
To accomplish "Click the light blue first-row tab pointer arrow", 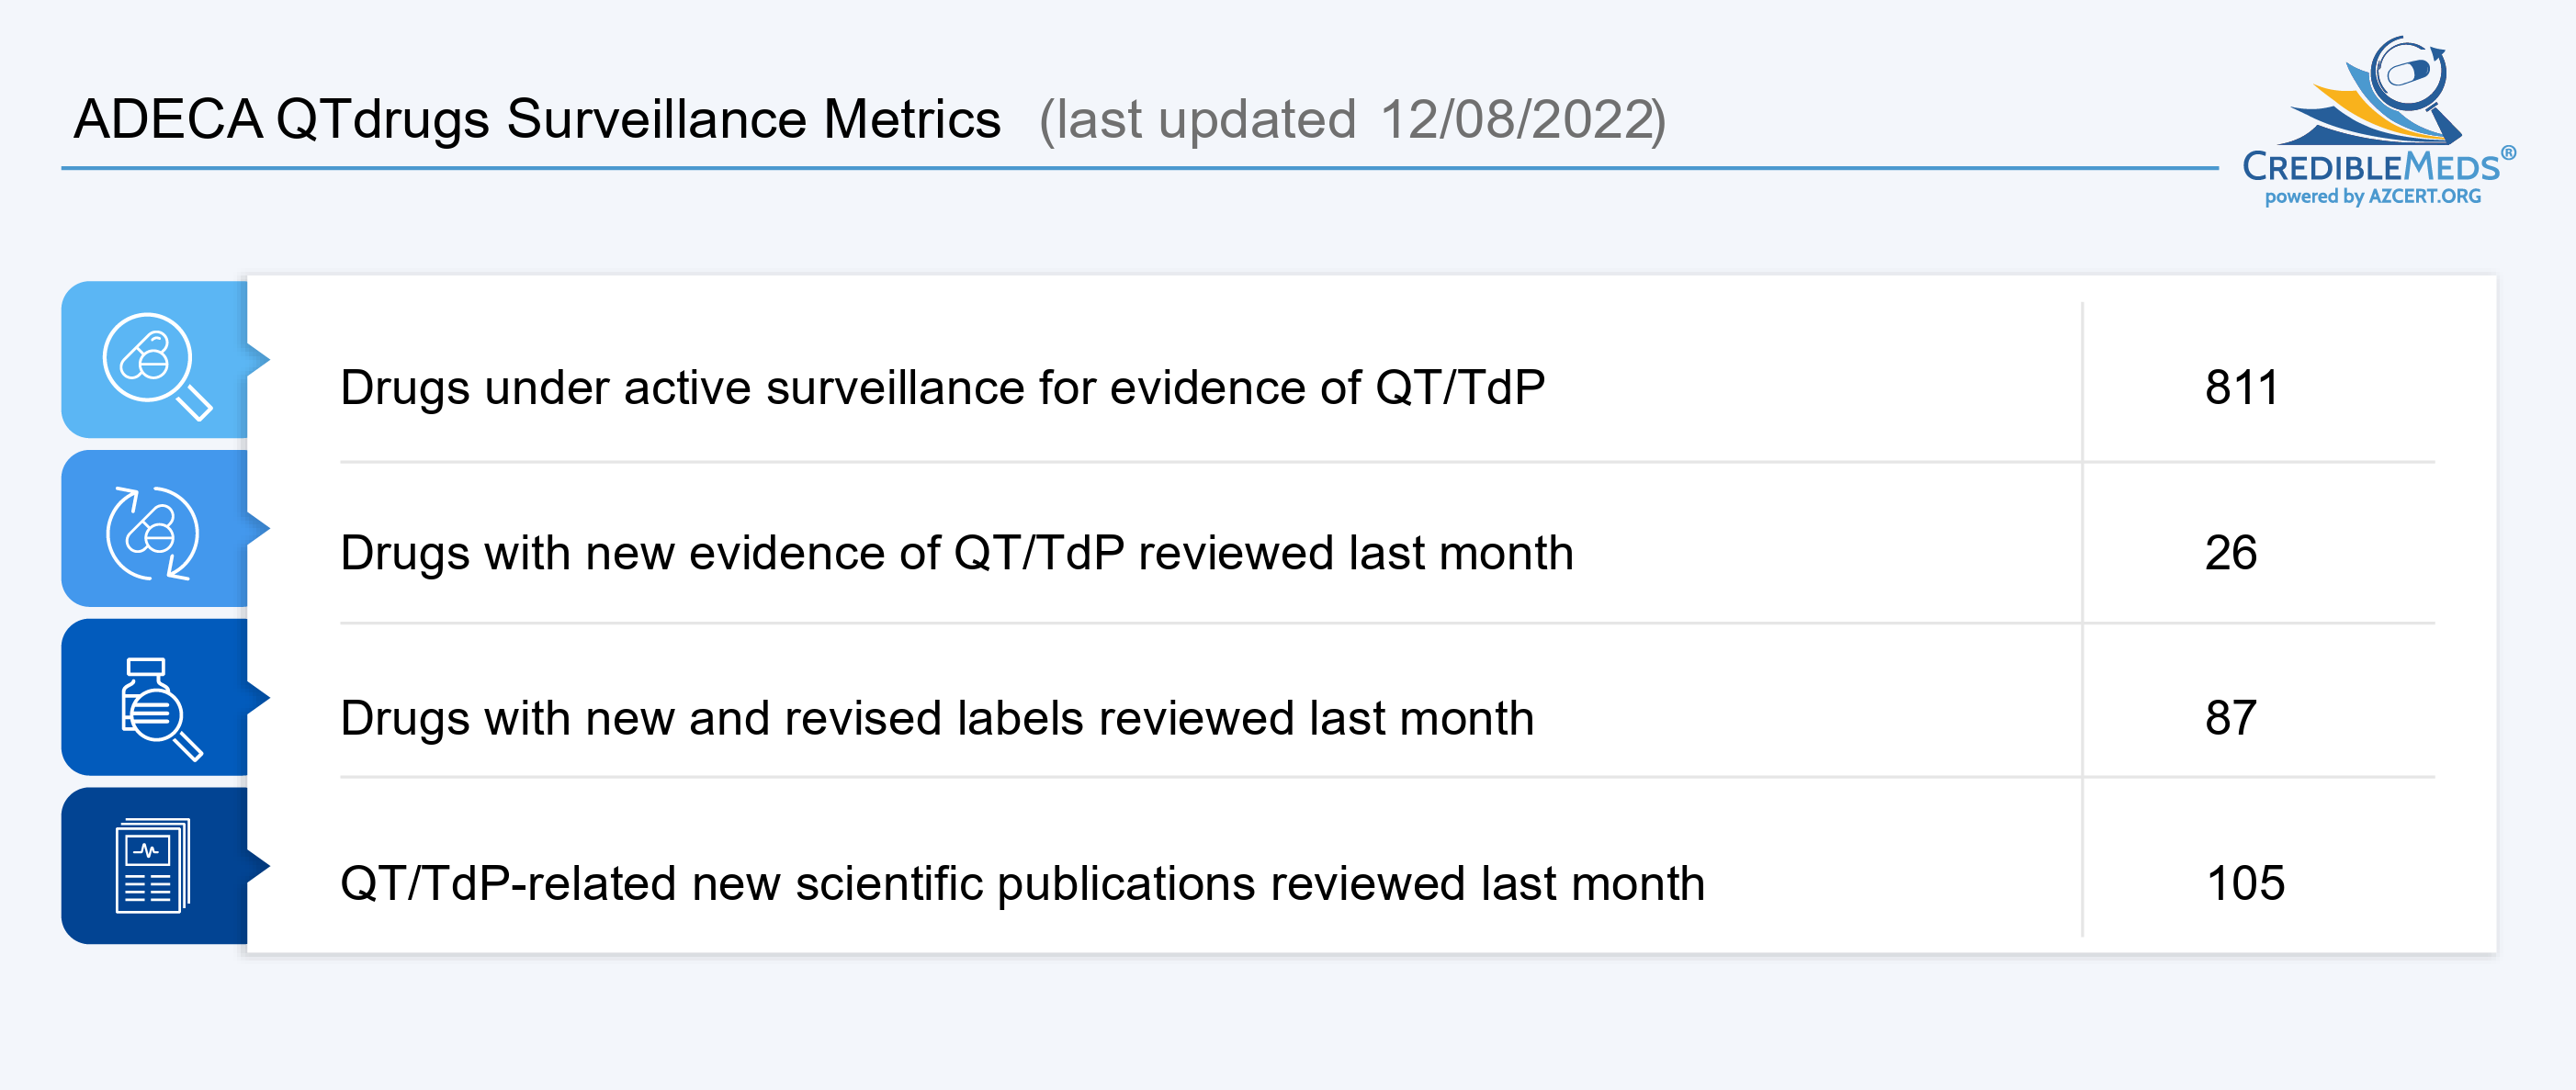I will pyautogui.click(x=258, y=358).
